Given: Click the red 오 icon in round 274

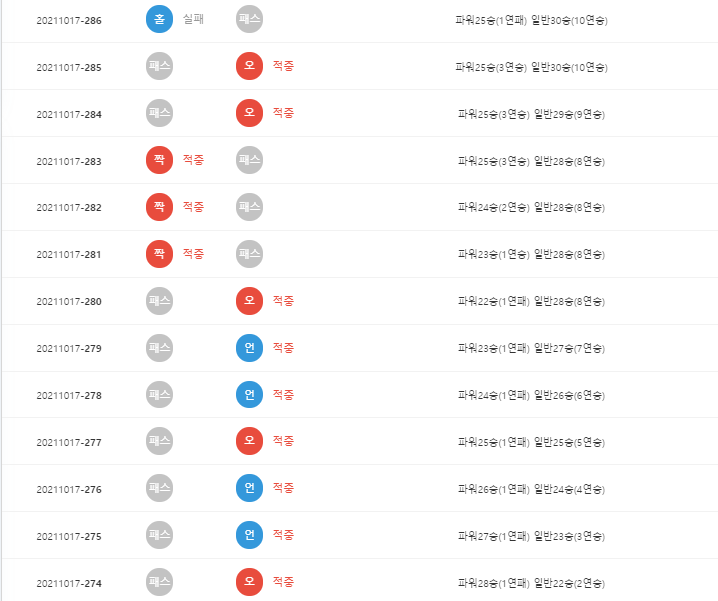Looking at the screenshot, I should [x=250, y=582].
